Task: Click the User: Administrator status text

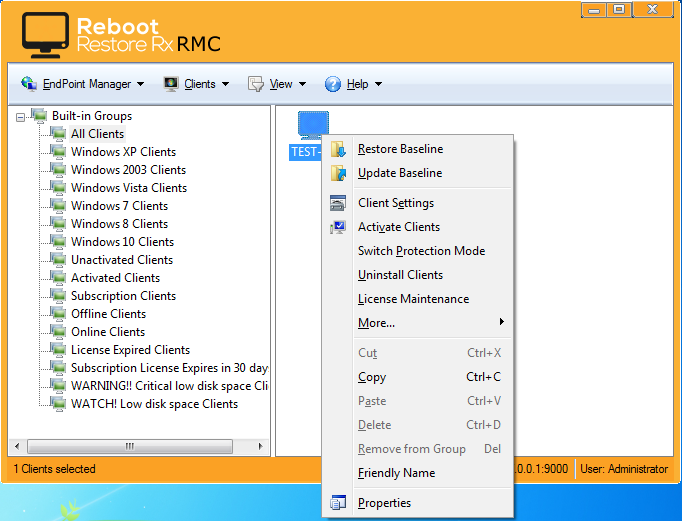Action: [x=624, y=469]
